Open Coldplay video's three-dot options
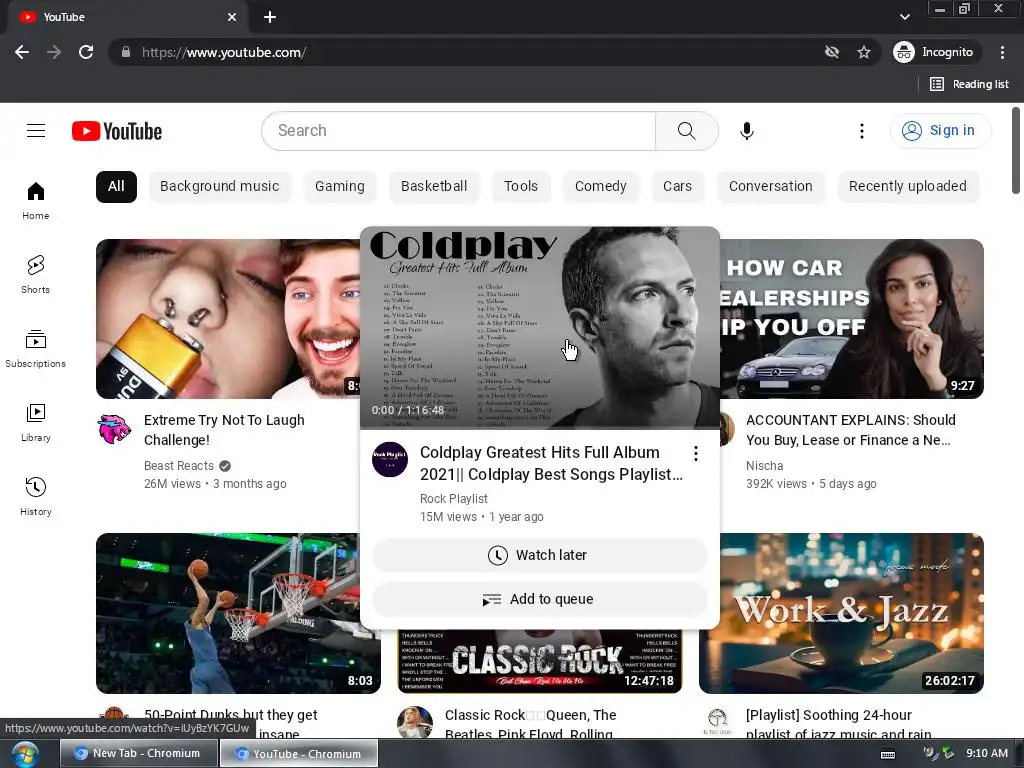 696,453
